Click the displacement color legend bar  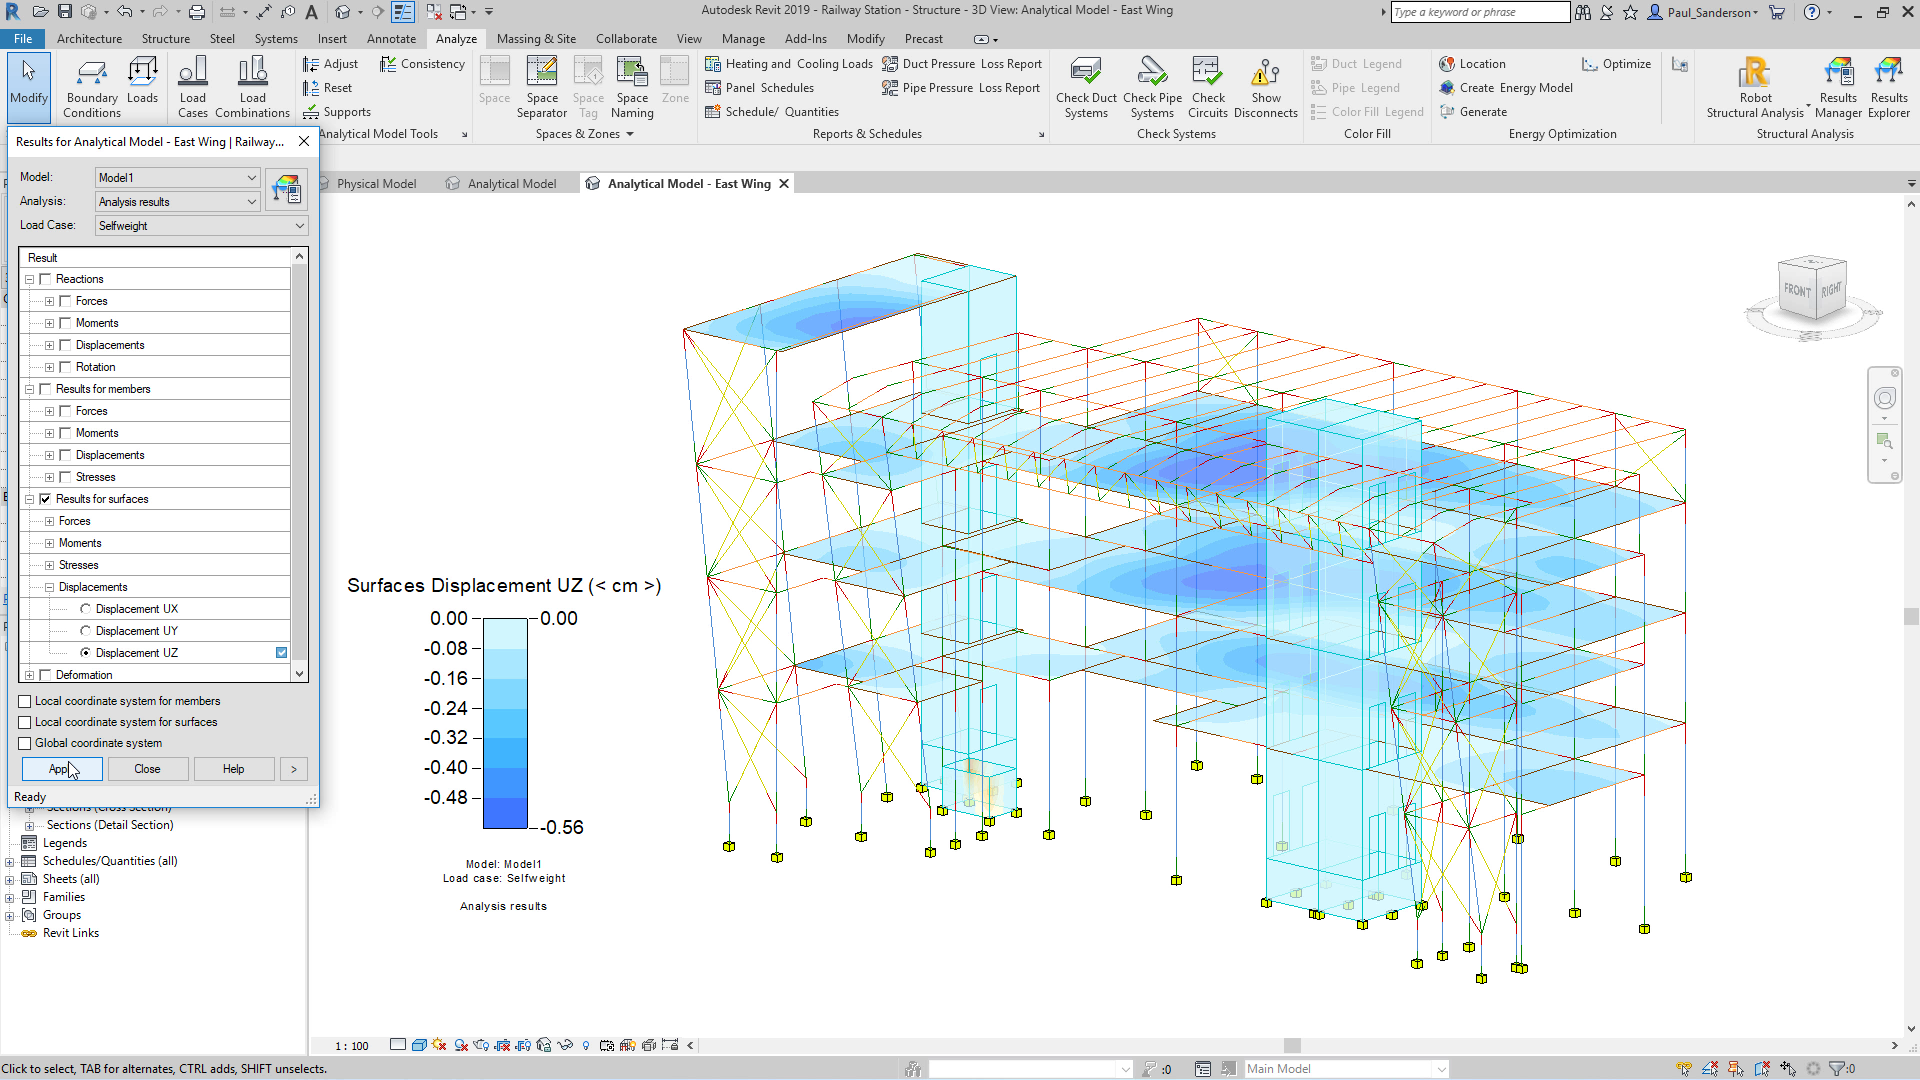click(x=505, y=723)
